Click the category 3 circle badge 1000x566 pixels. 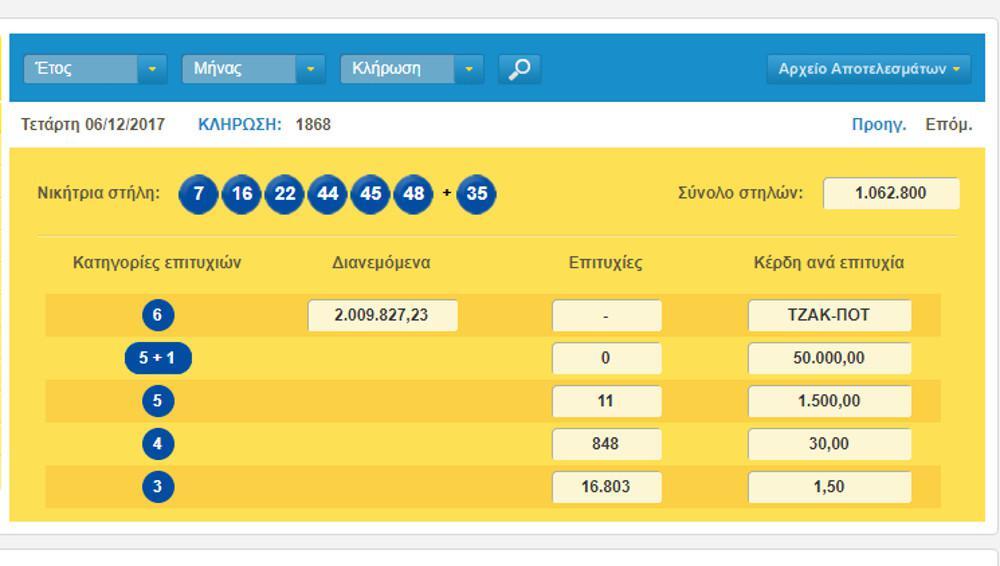pyautogui.click(x=157, y=487)
